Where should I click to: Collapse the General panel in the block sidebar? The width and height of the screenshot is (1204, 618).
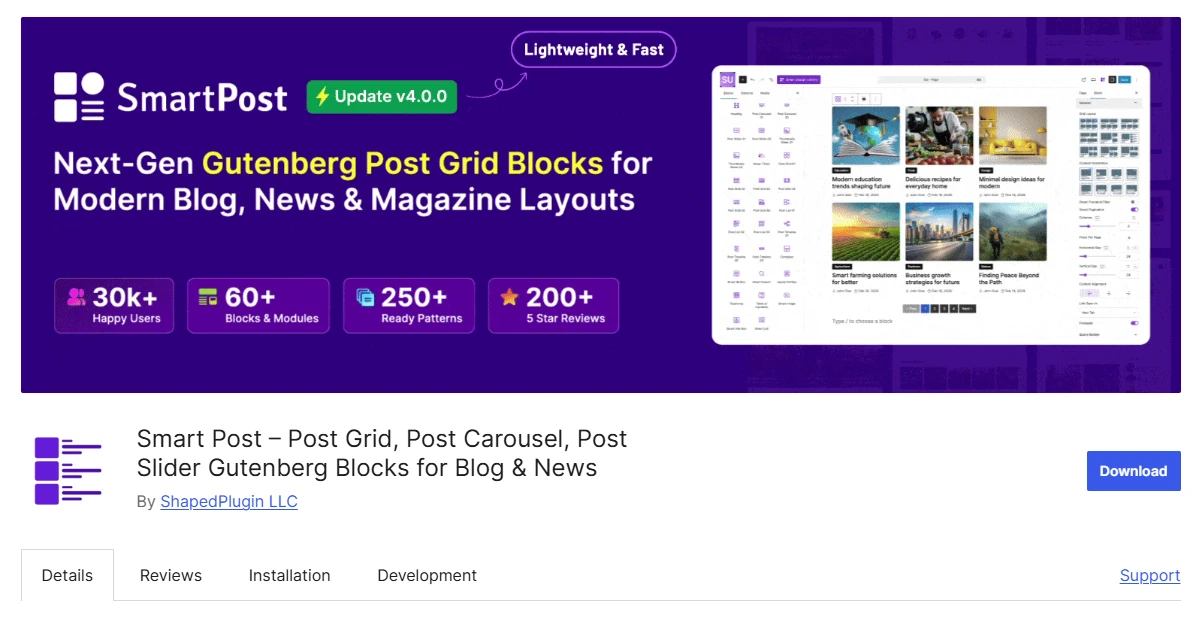tap(1109, 103)
